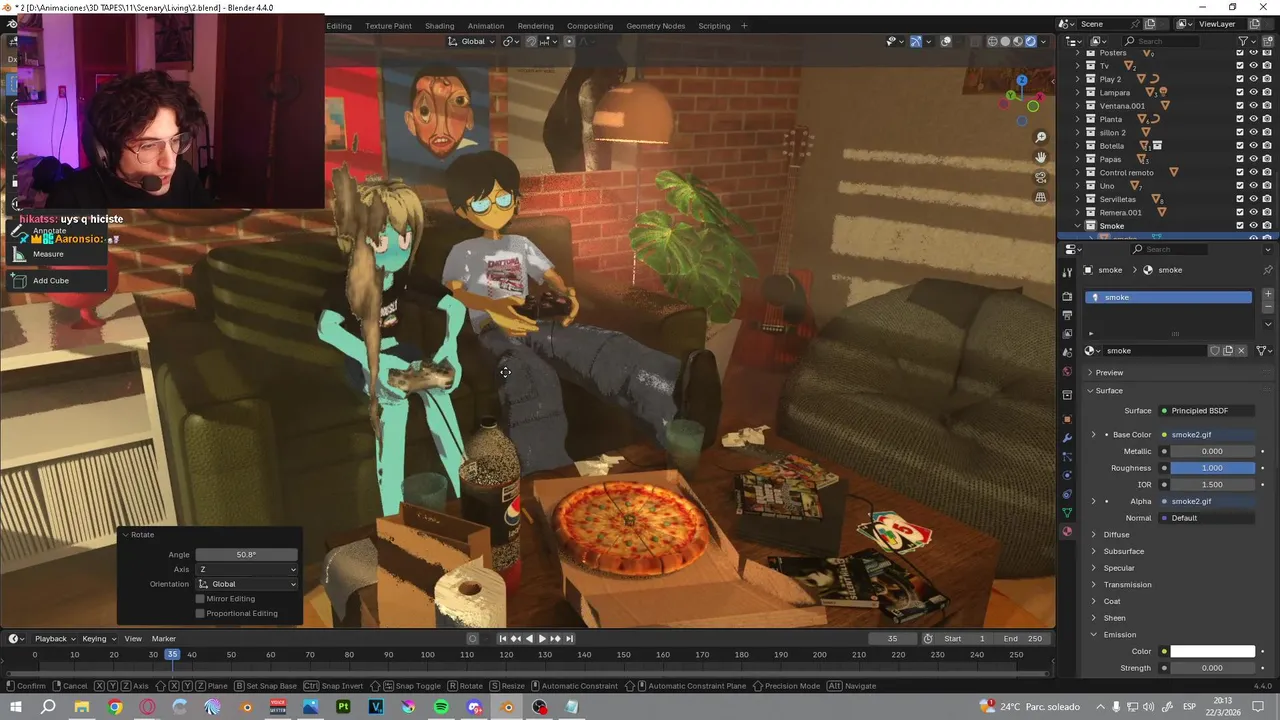Enable the Mirror Editing checkbox
This screenshot has width=1280, height=720.
click(x=200, y=599)
